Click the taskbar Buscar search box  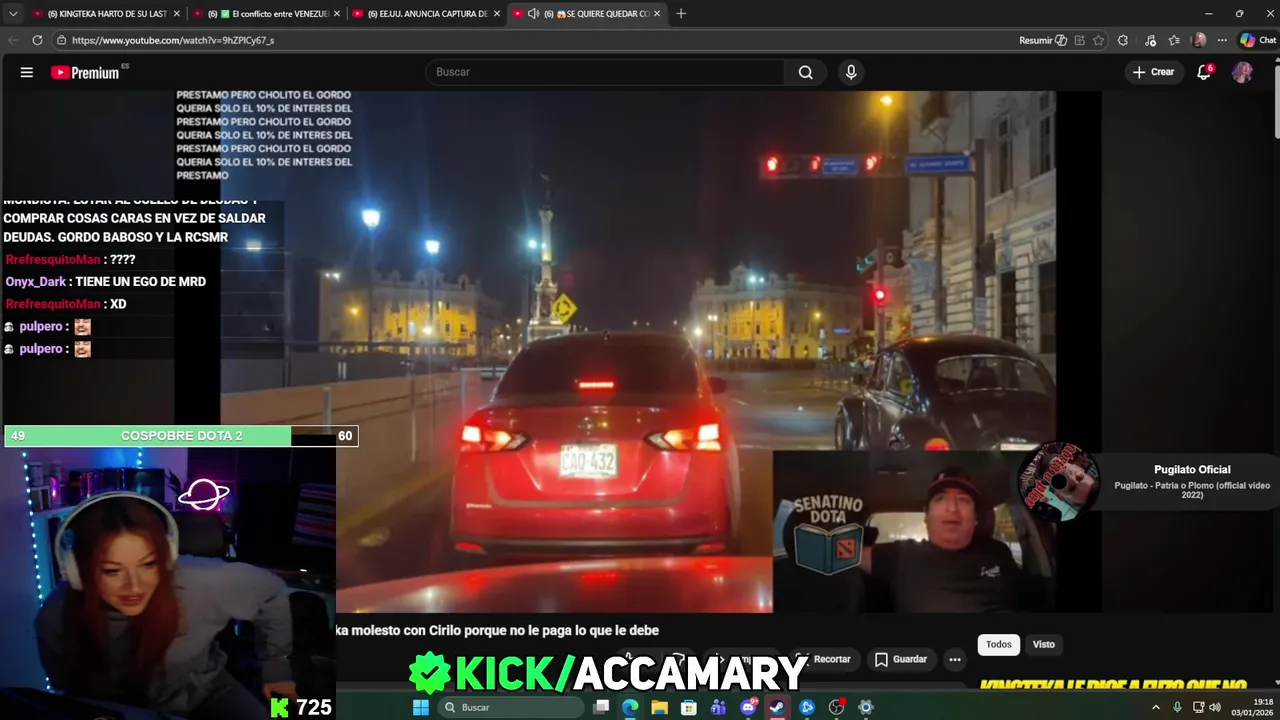pos(511,707)
